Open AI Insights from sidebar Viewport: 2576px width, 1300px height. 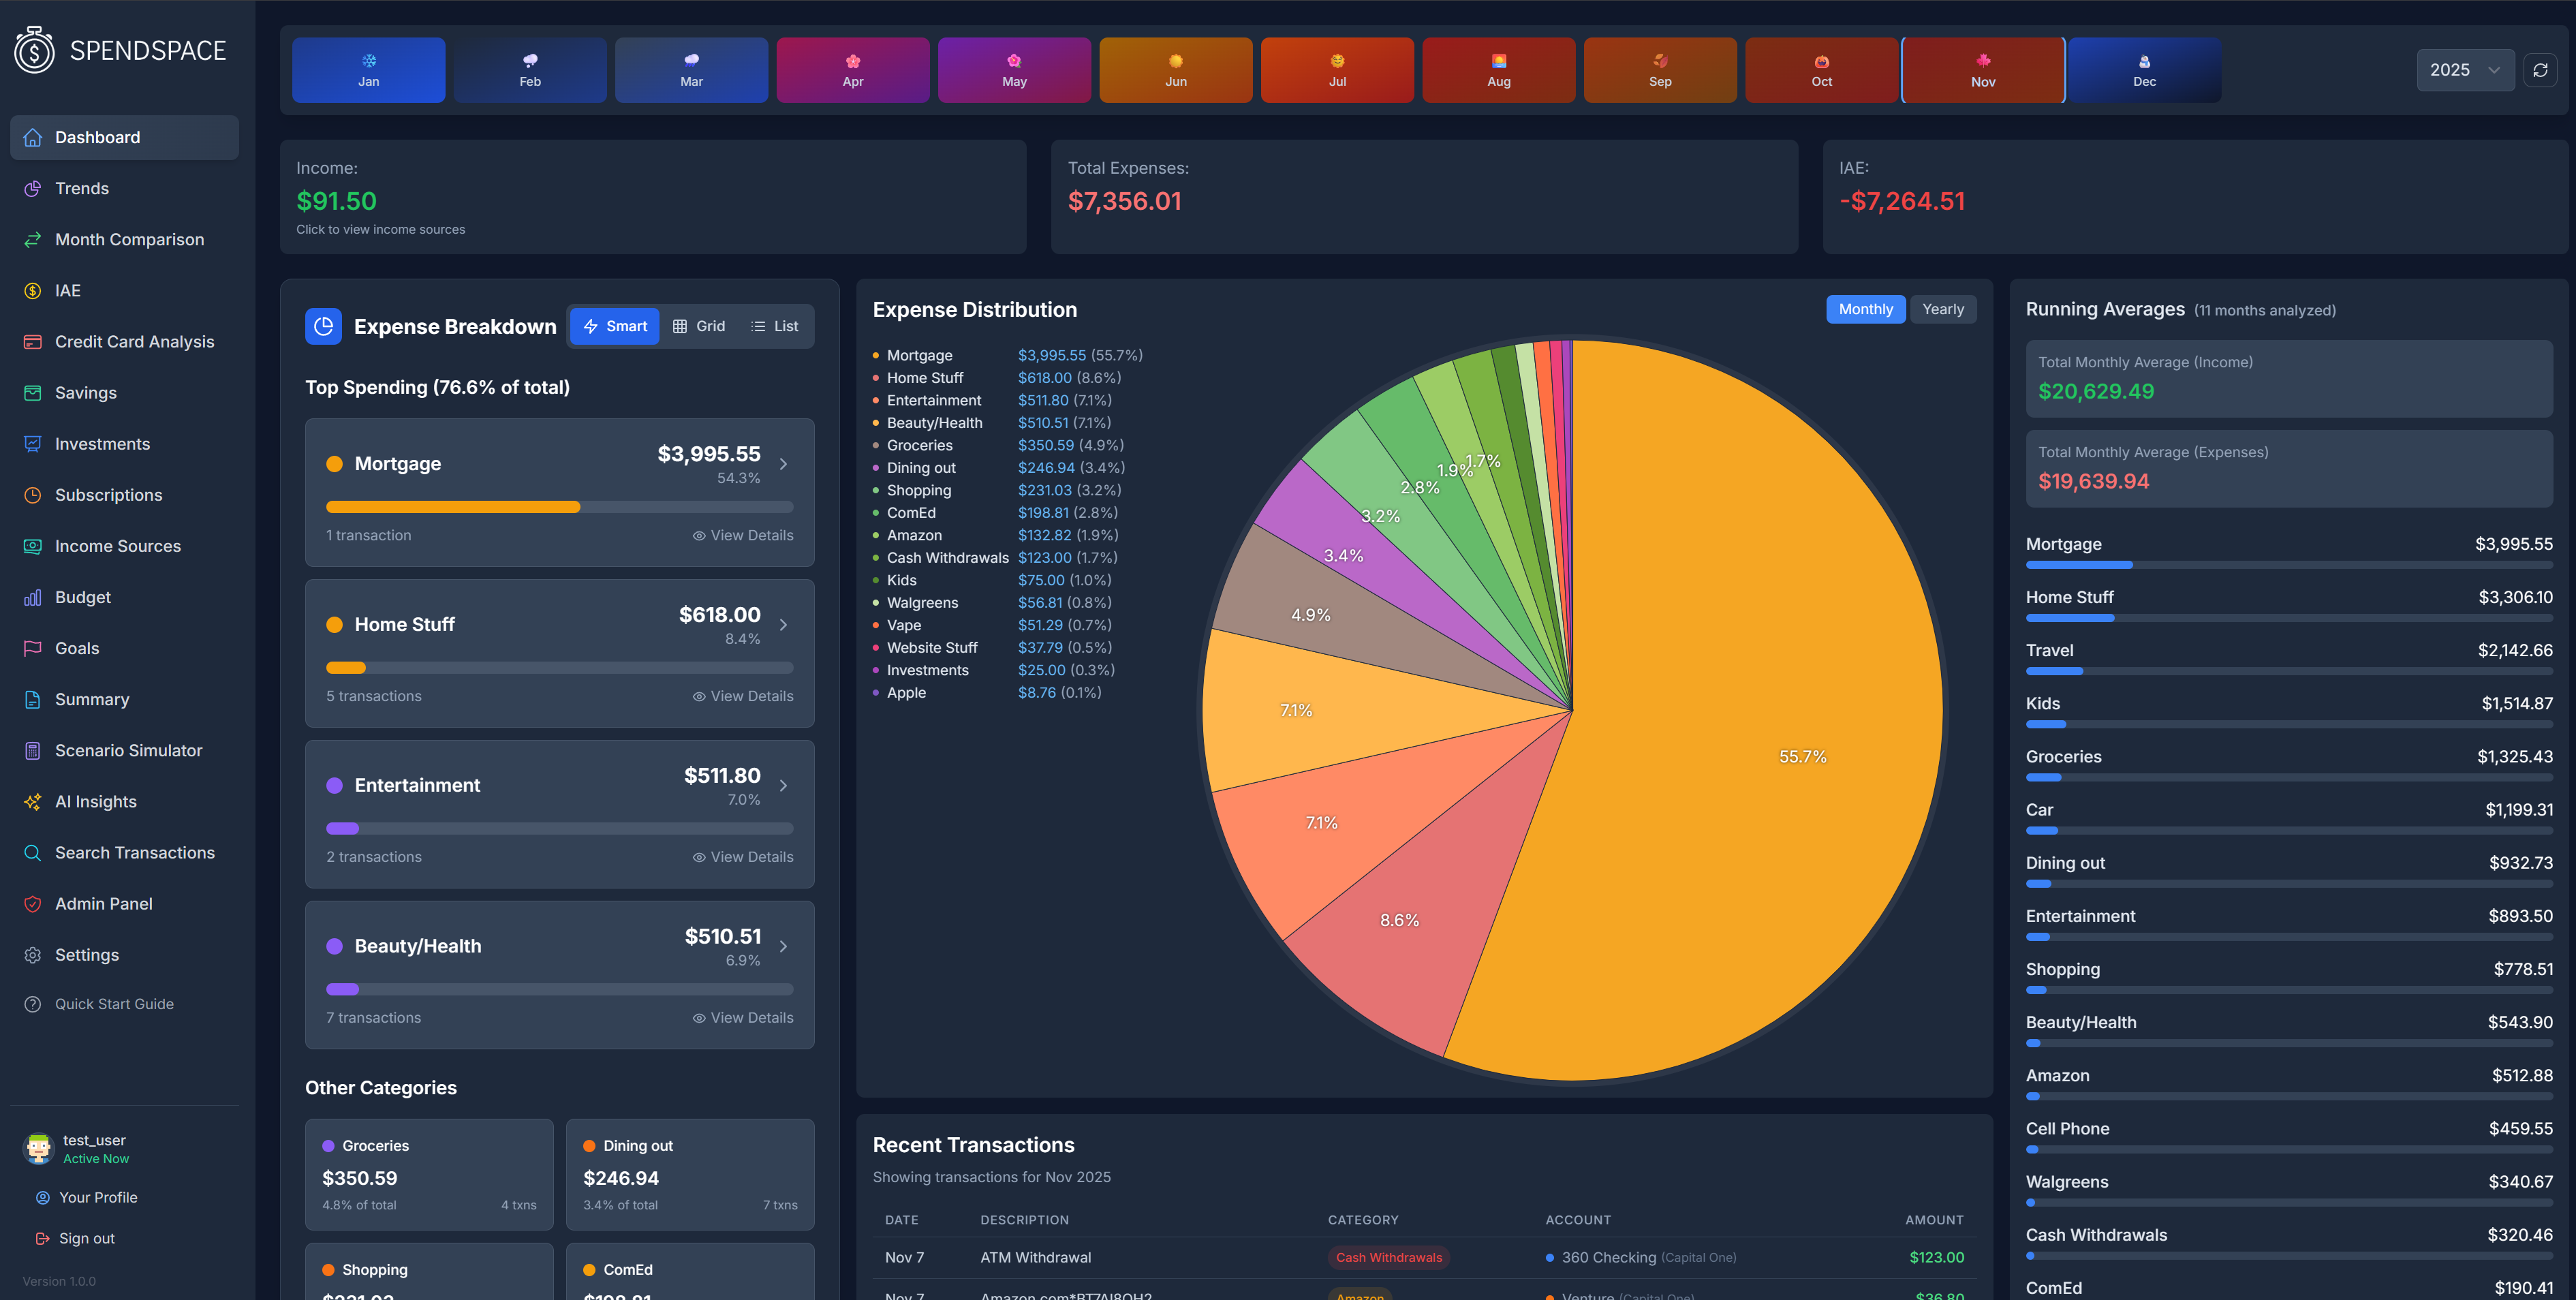(x=96, y=801)
